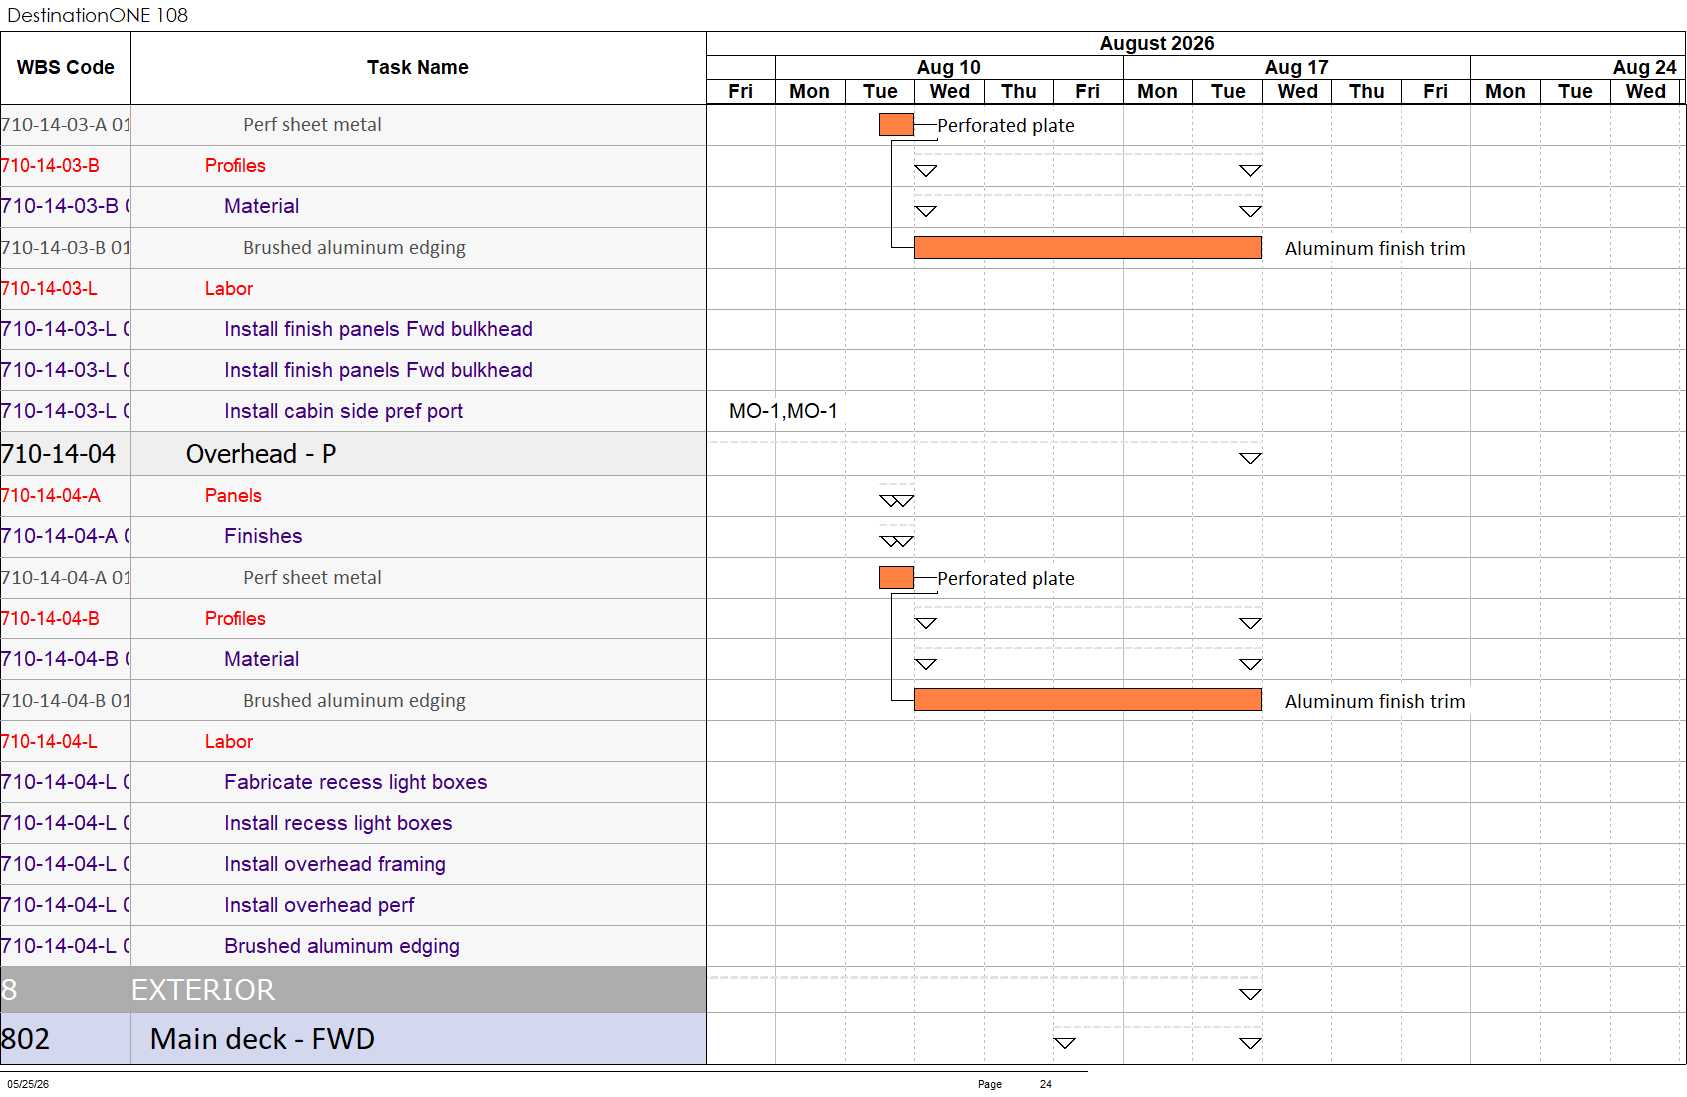Click the Perforated plate bar in row 710-14-03-A
Image resolution: width=1687 pixels, height=1097 pixels.
(x=896, y=125)
